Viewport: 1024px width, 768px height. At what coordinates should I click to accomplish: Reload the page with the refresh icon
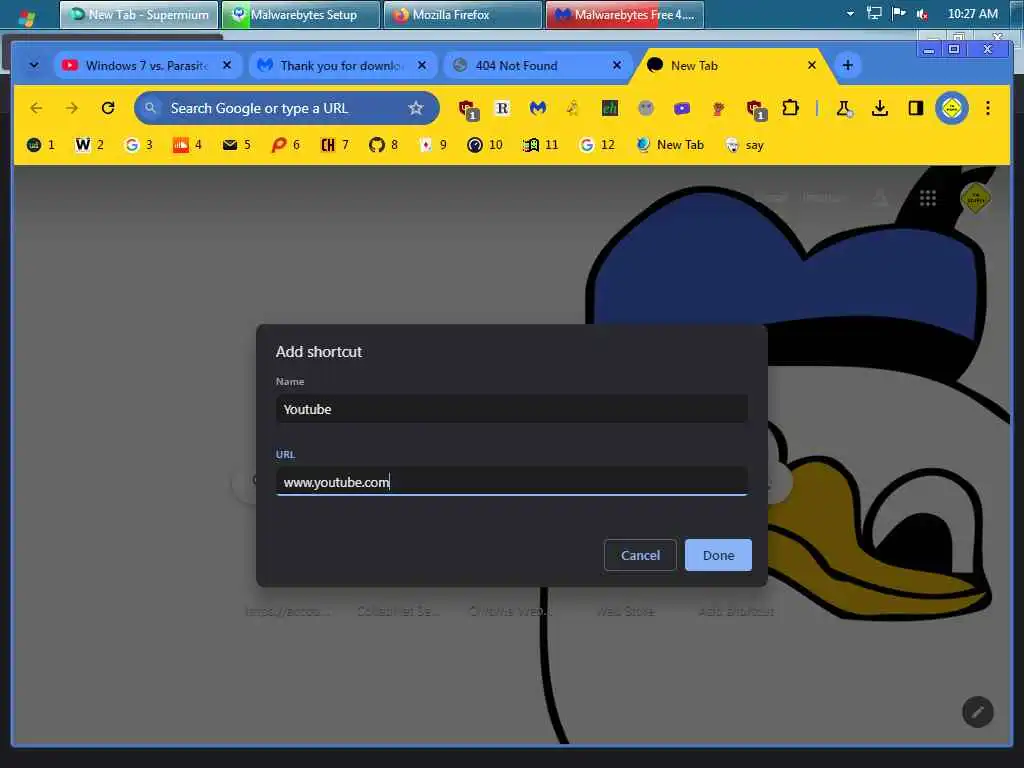[108, 108]
